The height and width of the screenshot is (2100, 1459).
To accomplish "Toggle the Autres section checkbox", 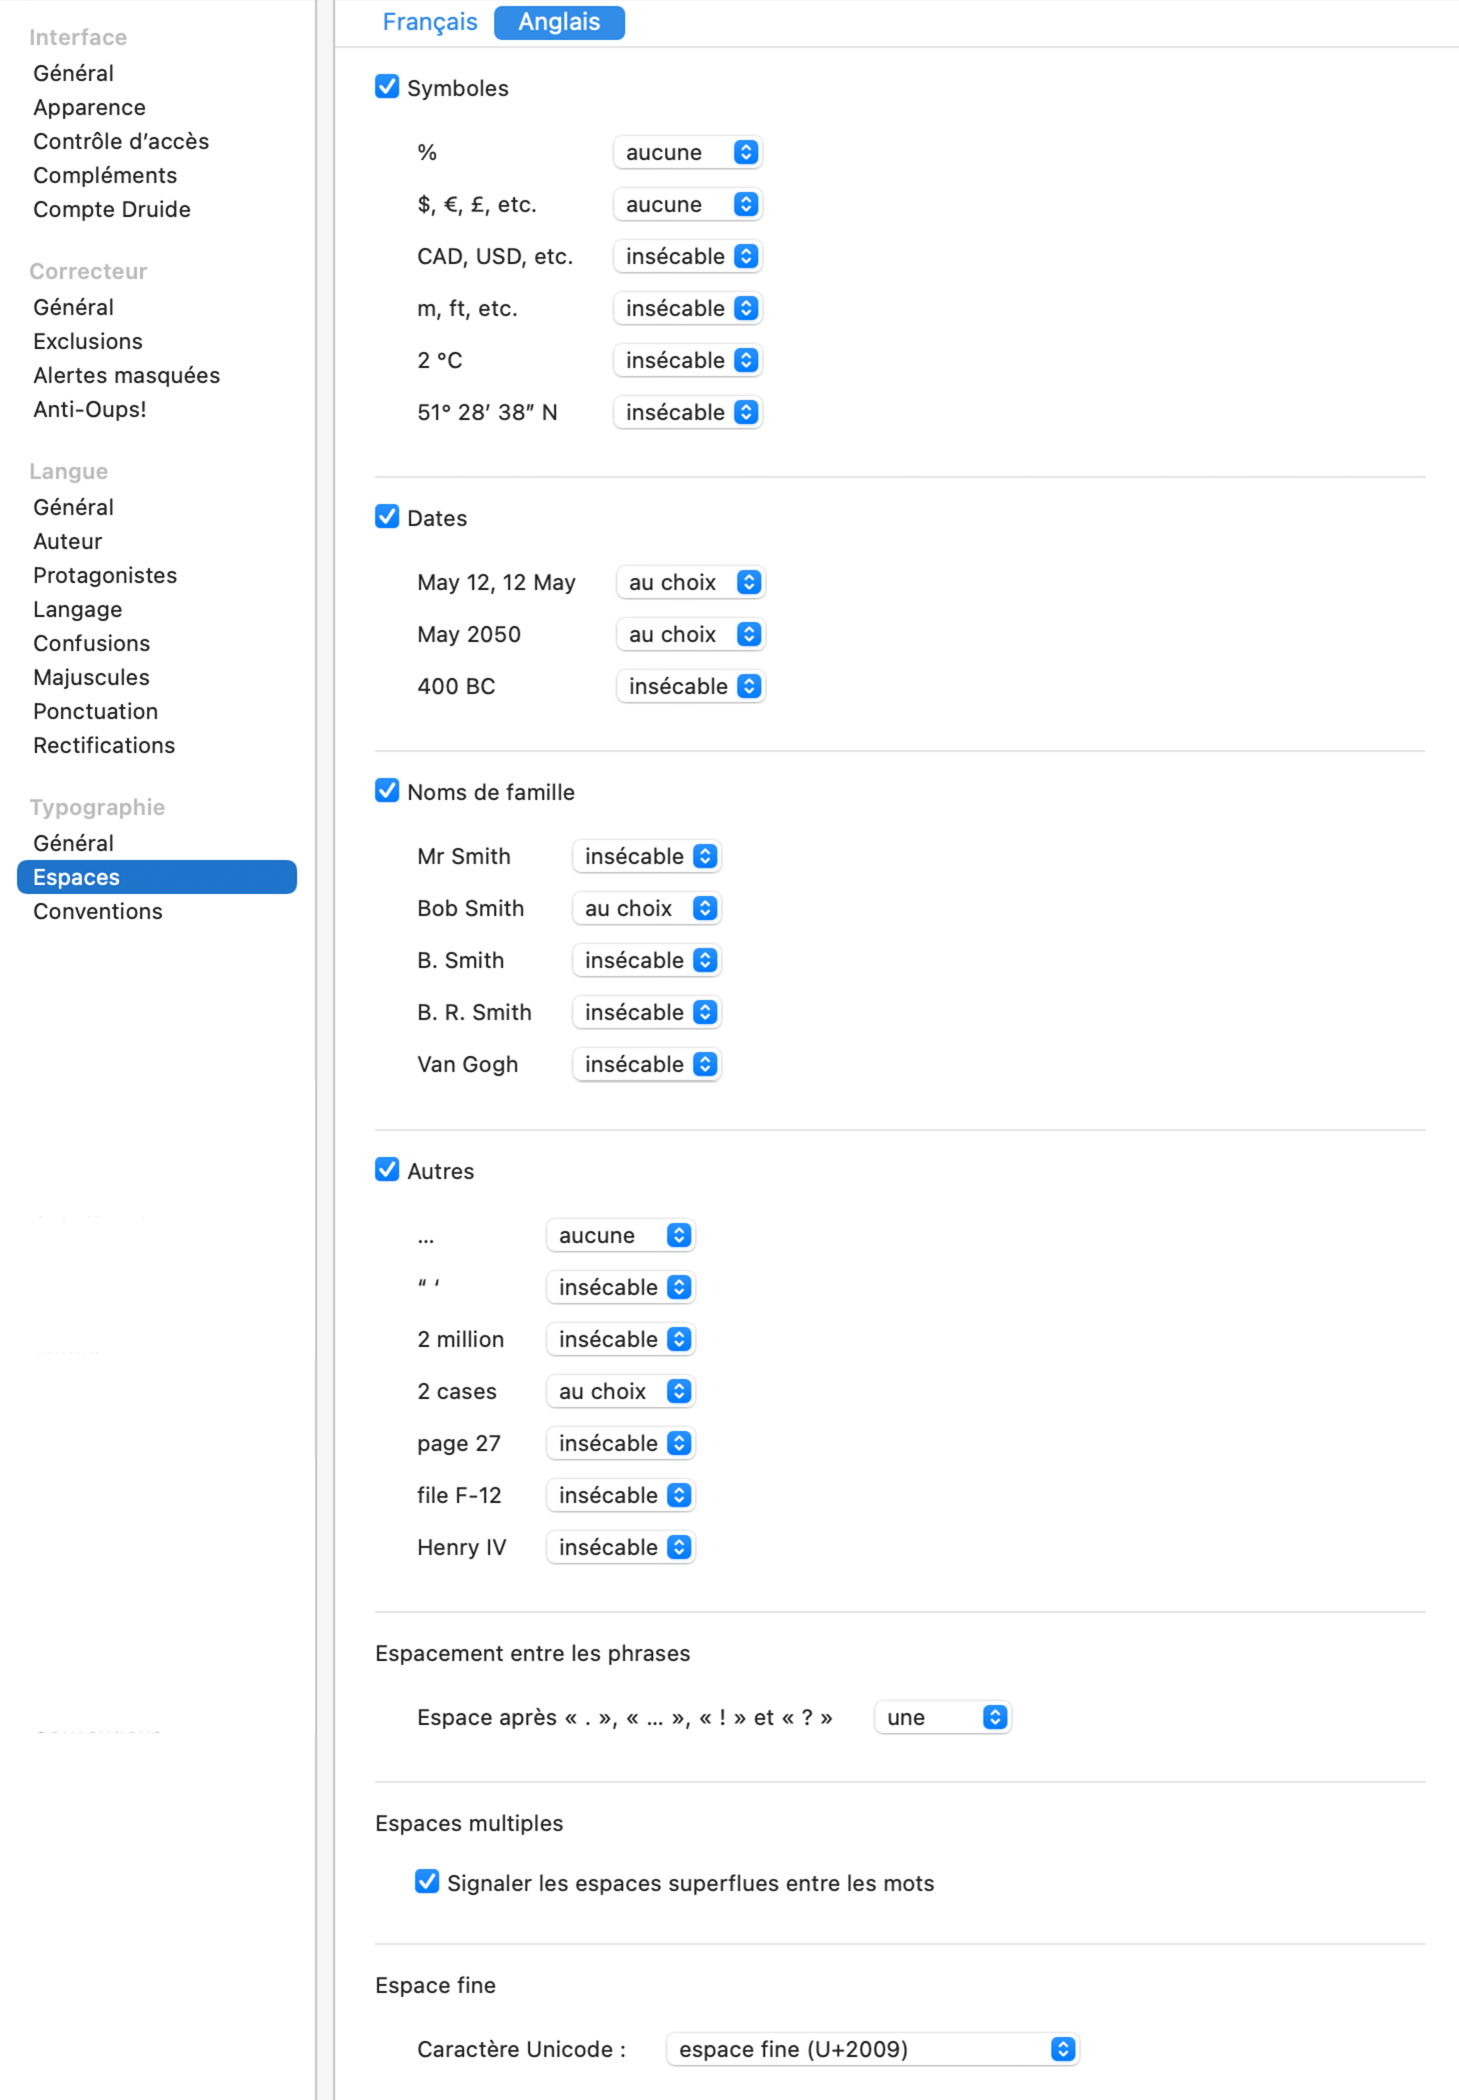I will 387,1170.
